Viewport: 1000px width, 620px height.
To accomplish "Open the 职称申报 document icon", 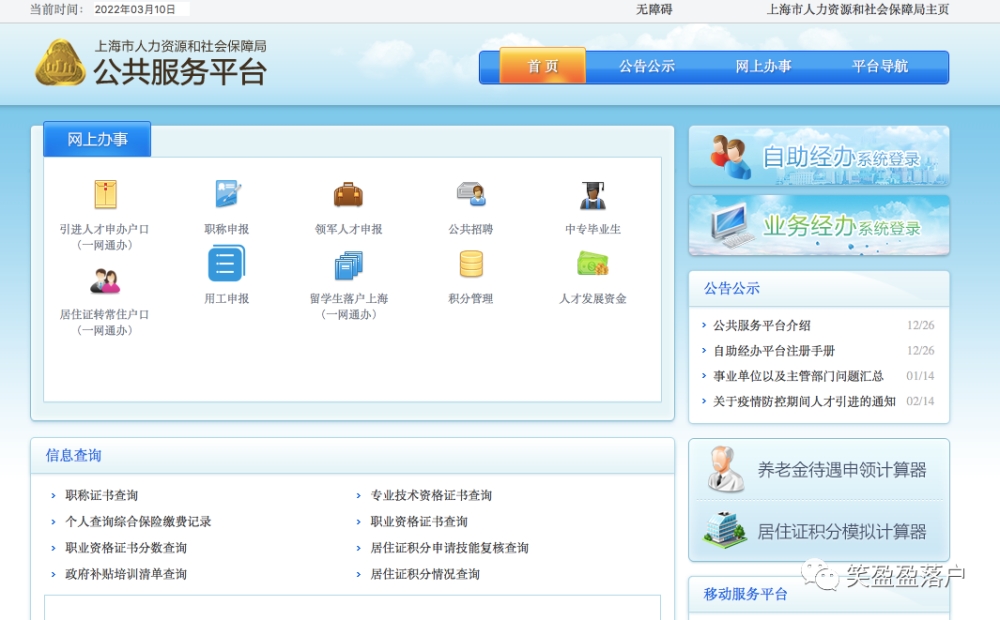I will pos(227,194).
